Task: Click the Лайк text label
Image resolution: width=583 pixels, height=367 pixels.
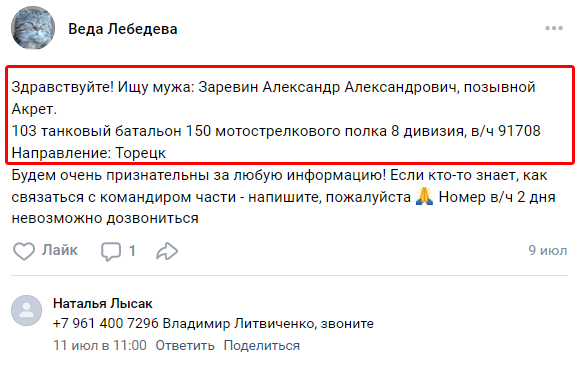Action: click(59, 250)
